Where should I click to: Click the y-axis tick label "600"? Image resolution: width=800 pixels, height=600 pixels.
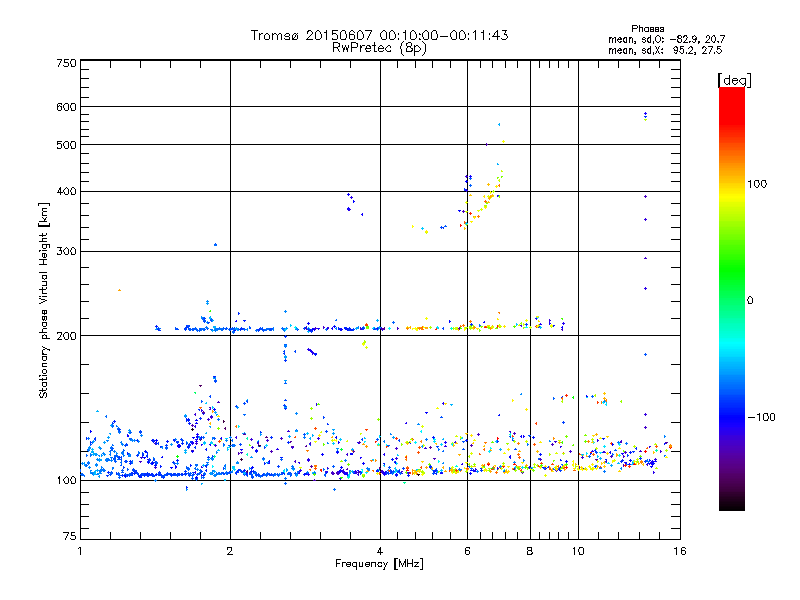click(66, 107)
